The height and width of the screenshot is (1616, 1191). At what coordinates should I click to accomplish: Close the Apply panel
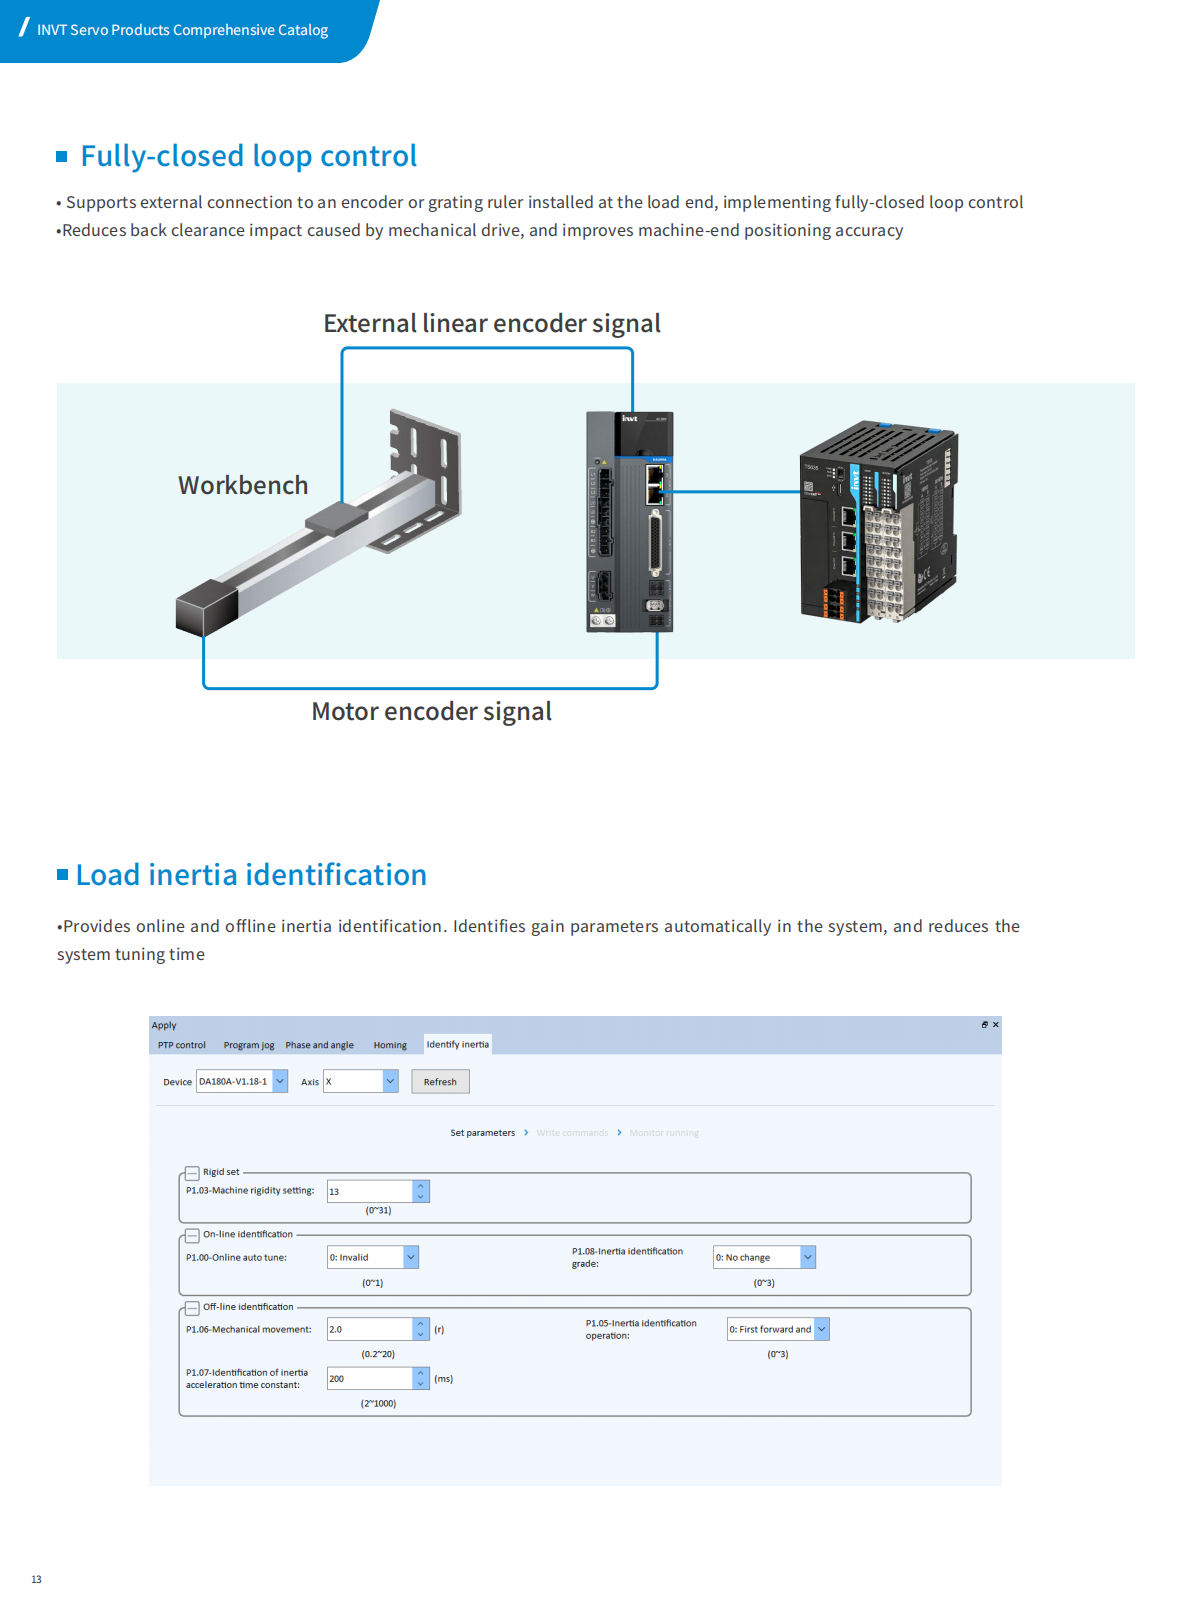tap(995, 1025)
